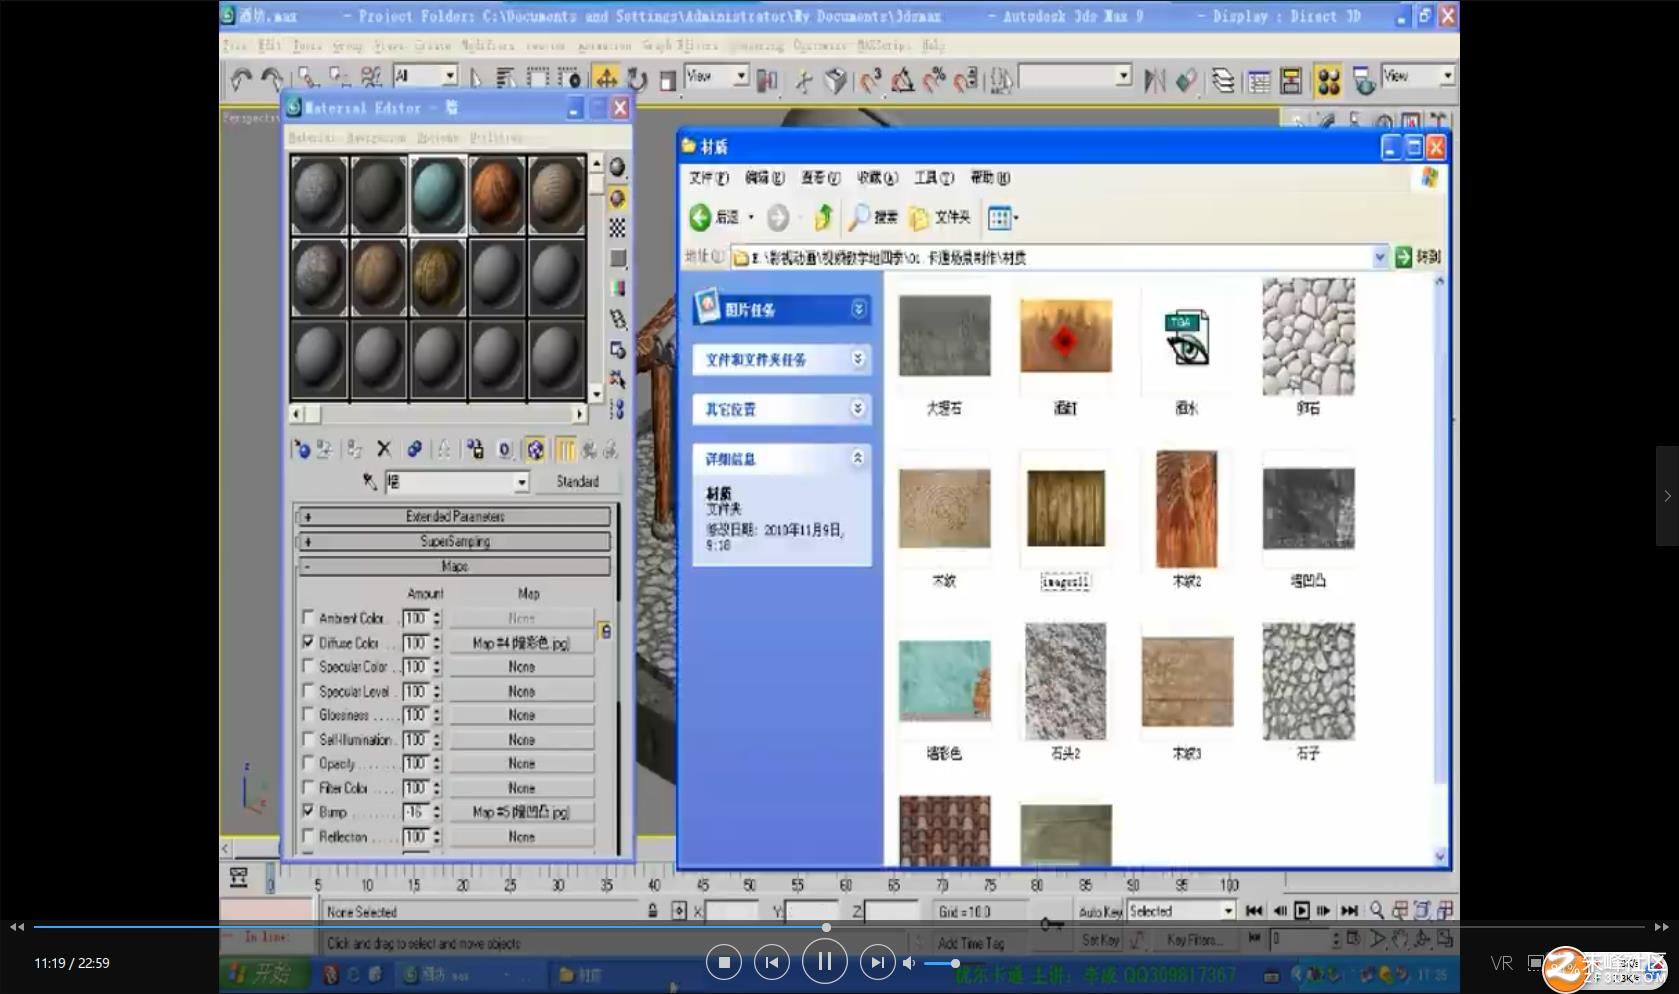Open Explorer Views icon
The image size is (1679, 994).
[x=1002, y=217]
